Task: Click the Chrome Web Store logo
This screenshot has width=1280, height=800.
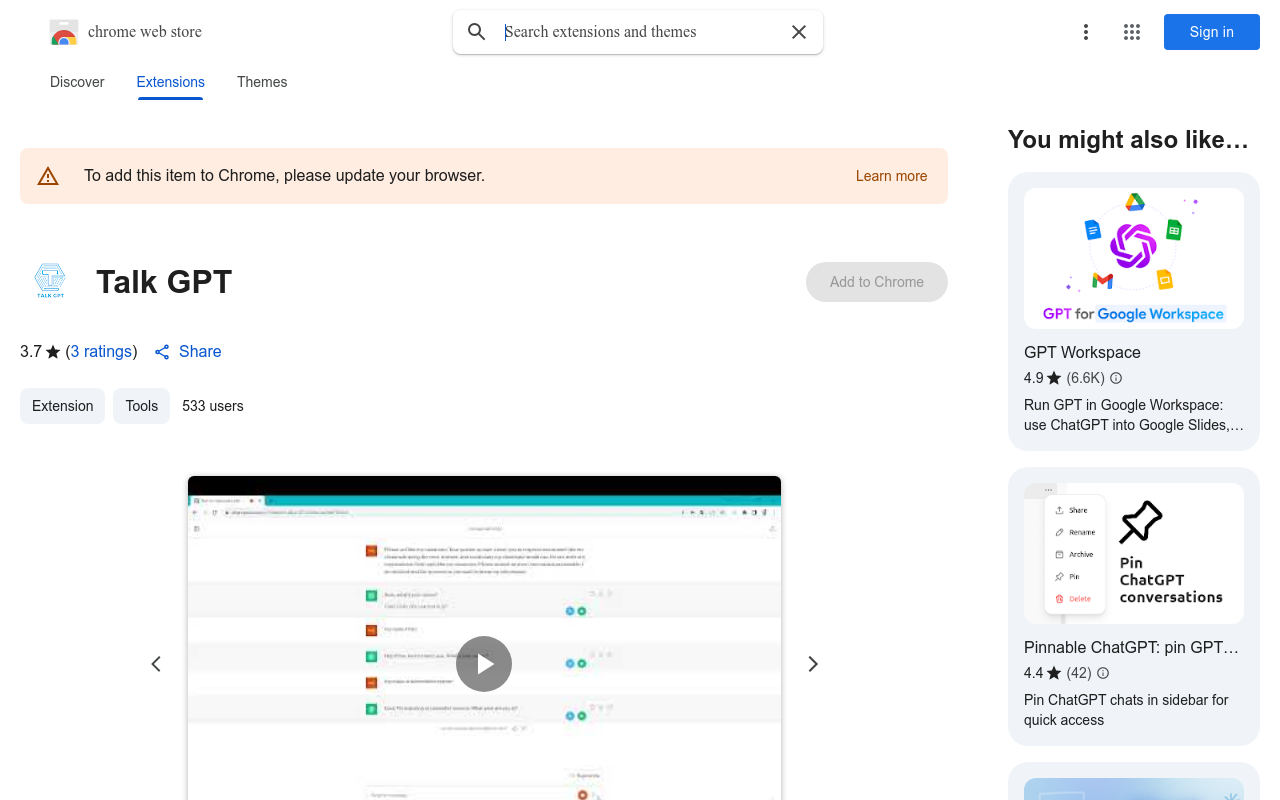Action: pyautogui.click(x=64, y=32)
